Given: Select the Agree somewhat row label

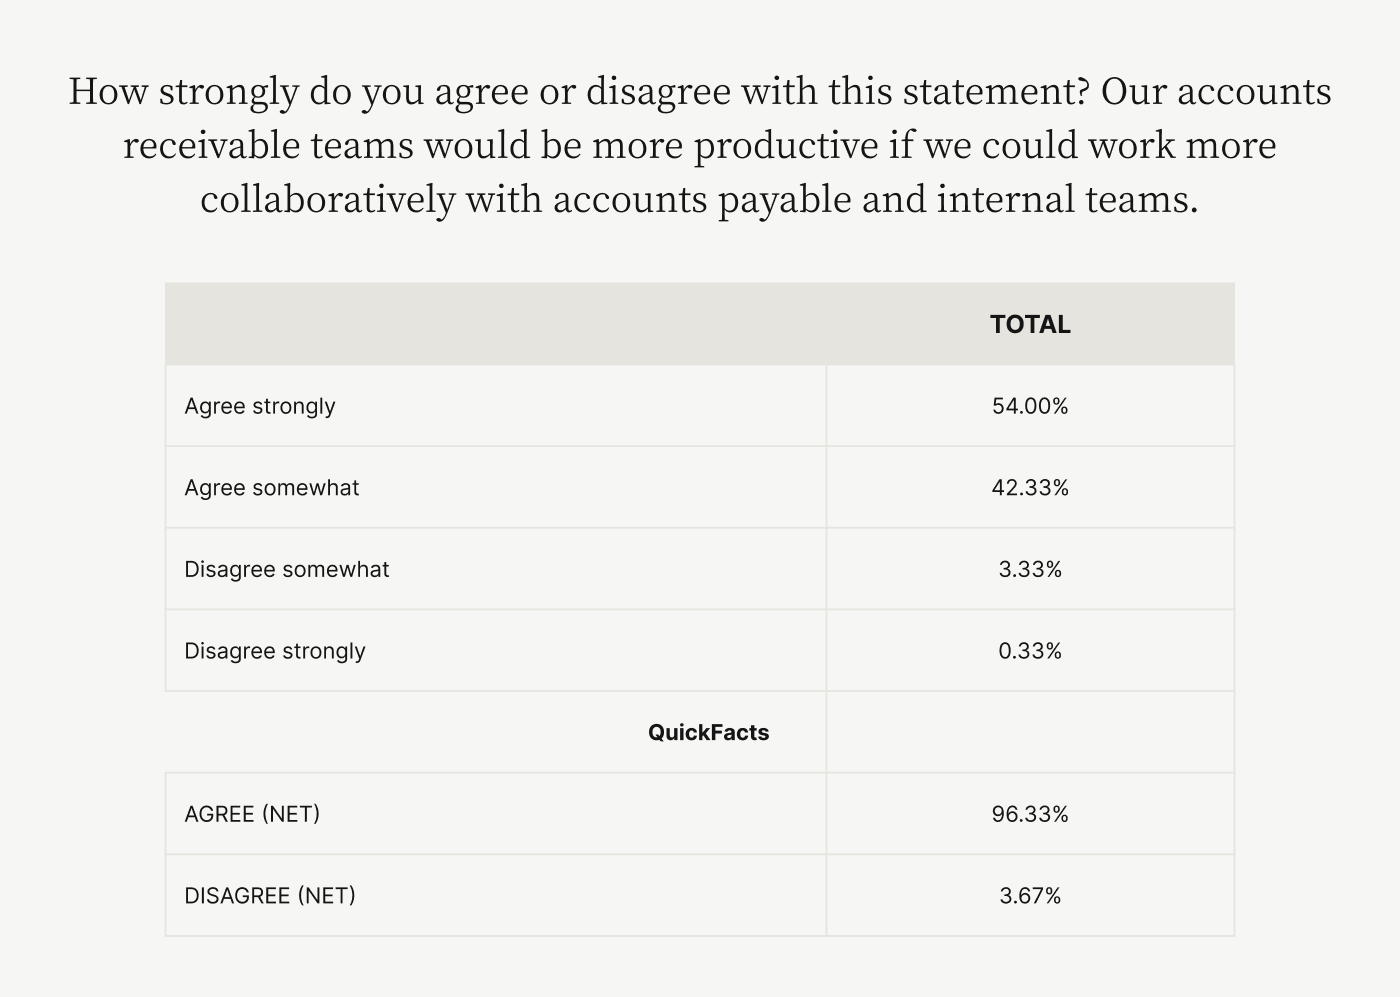Looking at the screenshot, I should pos(272,488).
